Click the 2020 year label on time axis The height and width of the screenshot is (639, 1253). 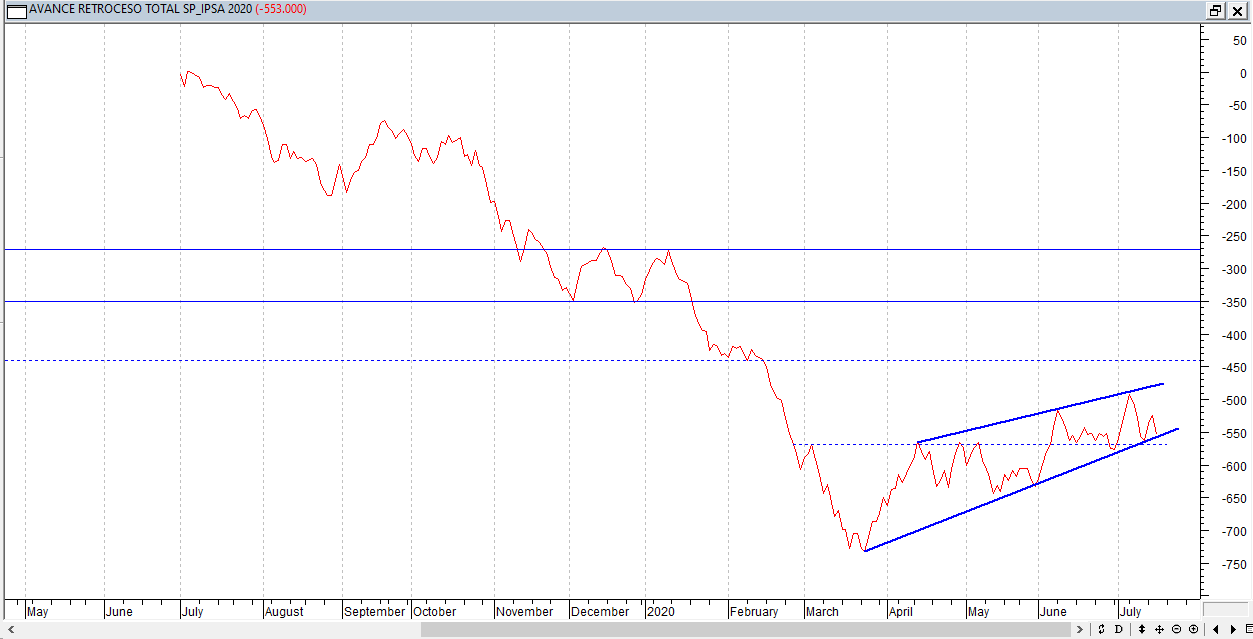[x=661, y=611]
